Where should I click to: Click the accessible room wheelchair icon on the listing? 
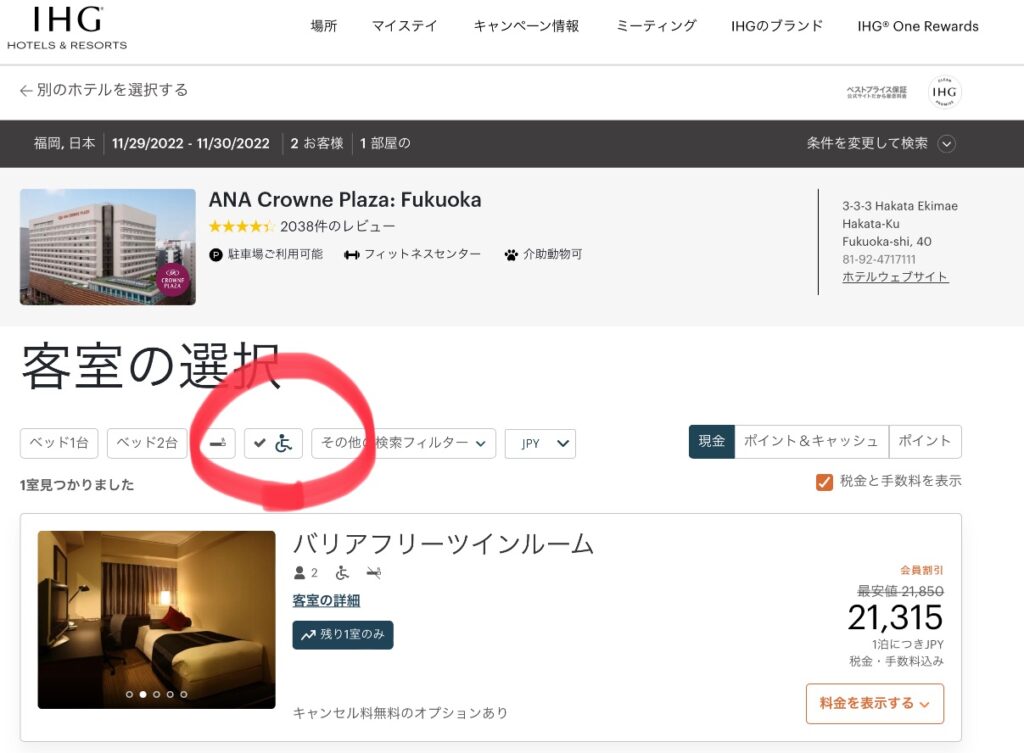[341, 574]
